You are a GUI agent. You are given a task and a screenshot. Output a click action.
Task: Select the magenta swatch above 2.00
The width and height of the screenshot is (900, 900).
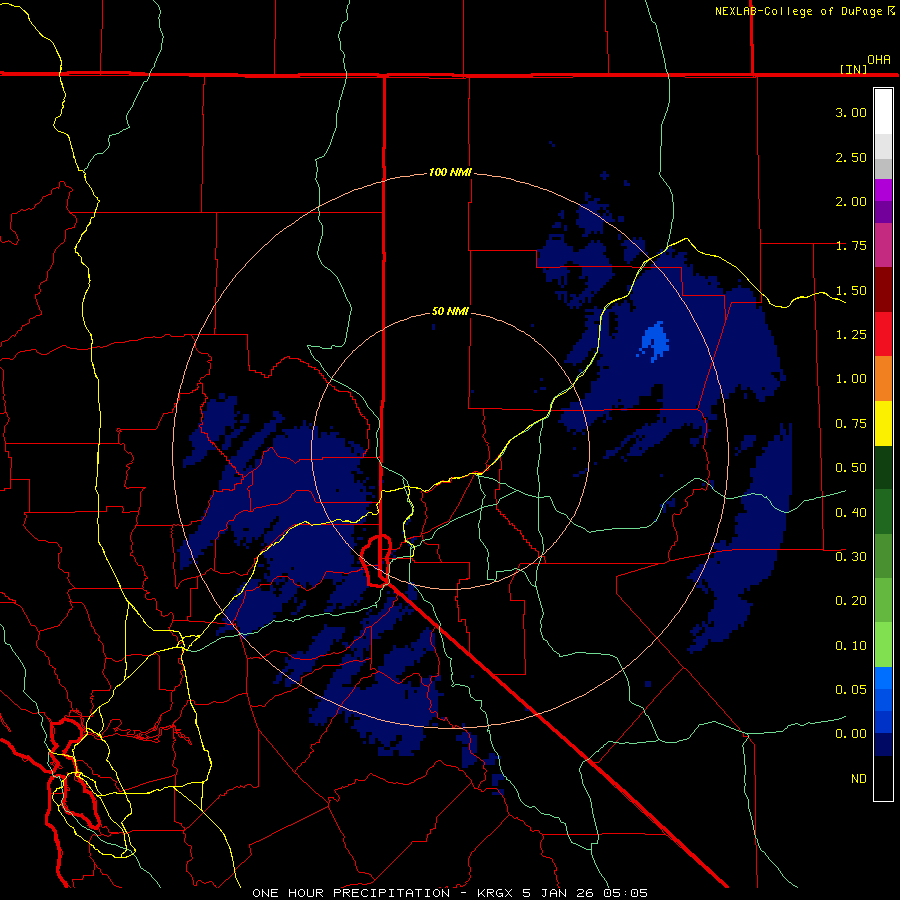883,190
